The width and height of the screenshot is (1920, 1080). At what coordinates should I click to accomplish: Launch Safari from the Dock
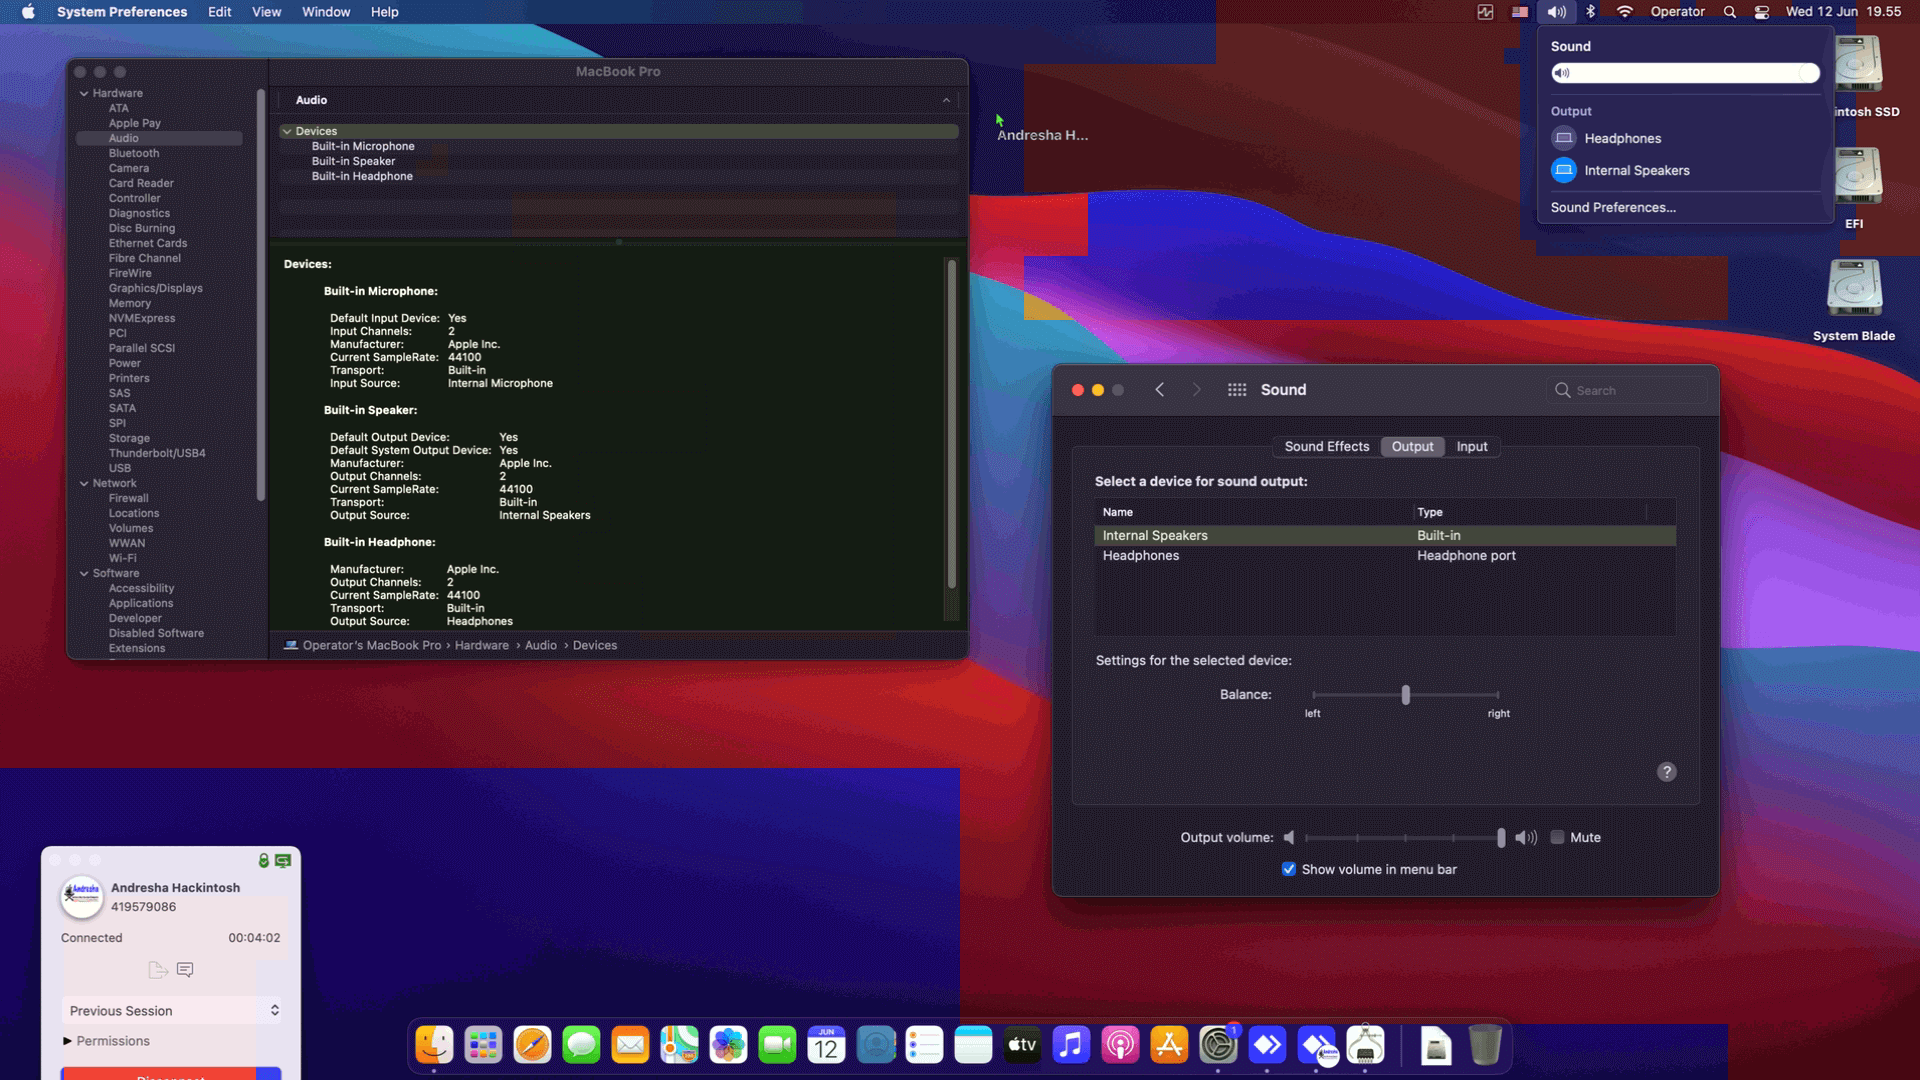click(x=532, y=1045)
